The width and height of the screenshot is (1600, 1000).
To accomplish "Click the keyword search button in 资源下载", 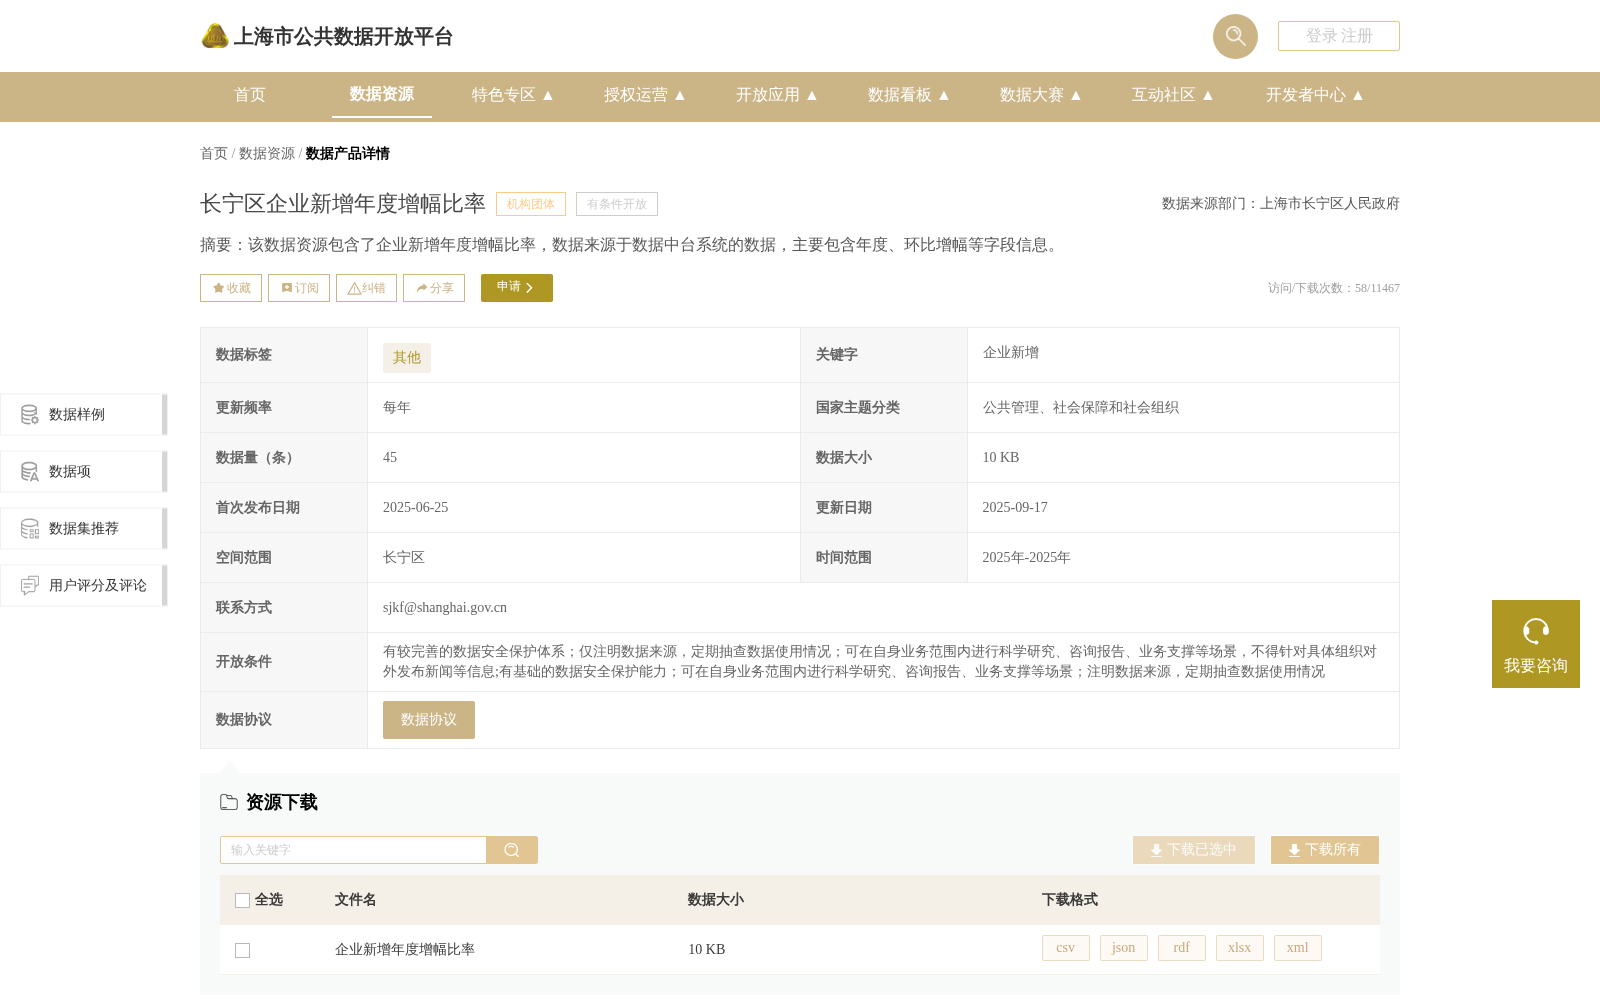I will (x=512, y=850).
